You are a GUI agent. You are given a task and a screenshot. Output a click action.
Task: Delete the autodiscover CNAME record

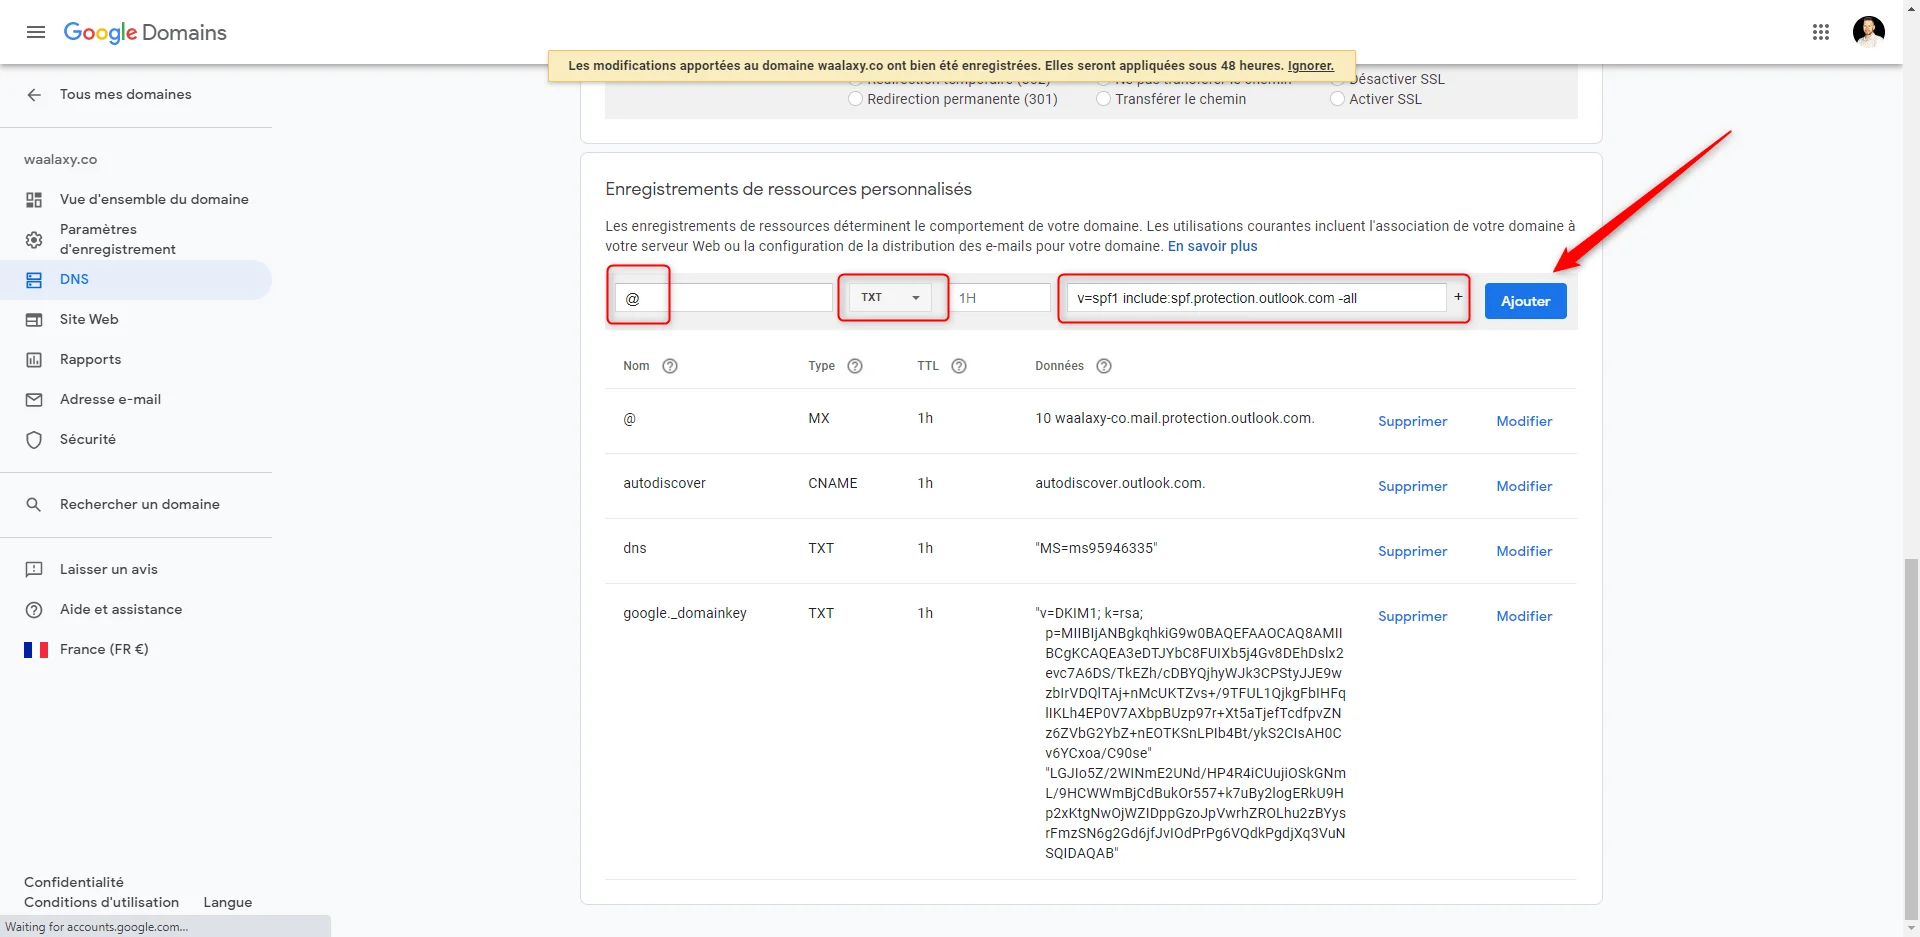tap(1412, 486)
